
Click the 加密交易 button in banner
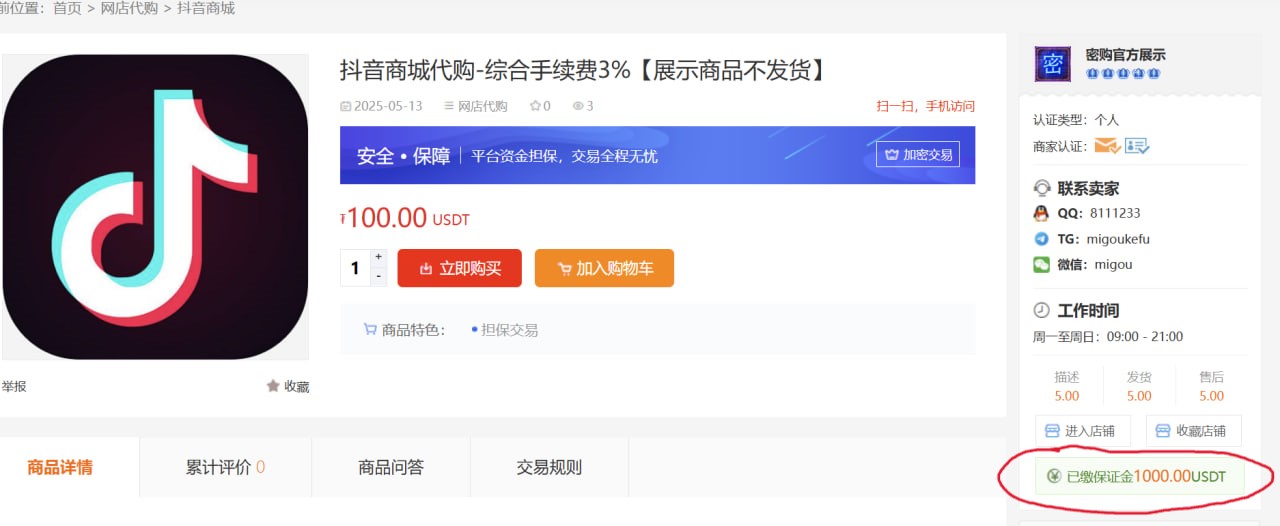pos(917,155)
